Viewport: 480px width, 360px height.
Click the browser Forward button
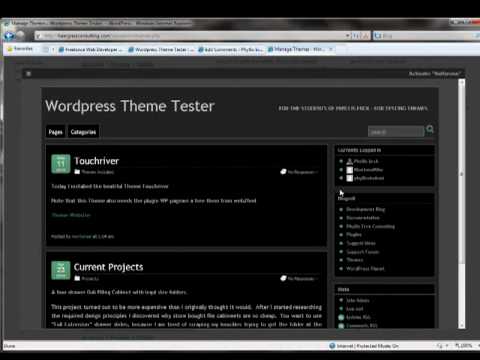click(21, 35)
